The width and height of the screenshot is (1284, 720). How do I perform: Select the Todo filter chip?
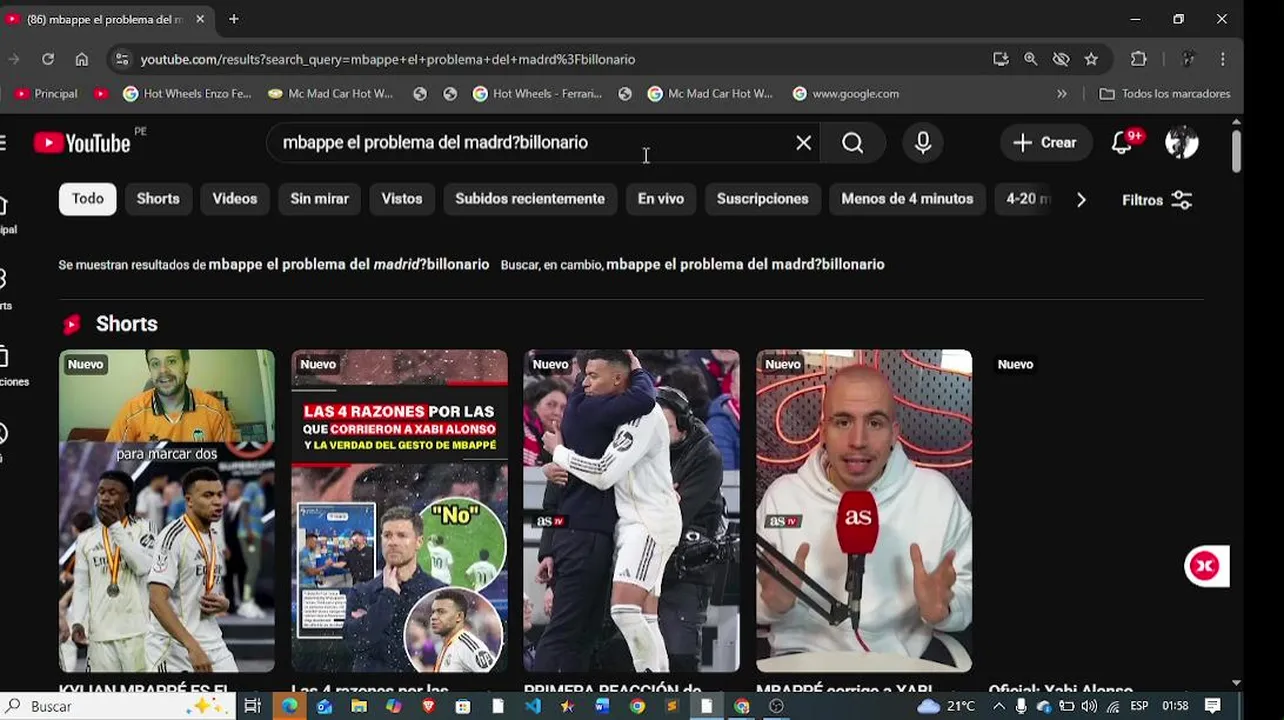coord(87,199)
